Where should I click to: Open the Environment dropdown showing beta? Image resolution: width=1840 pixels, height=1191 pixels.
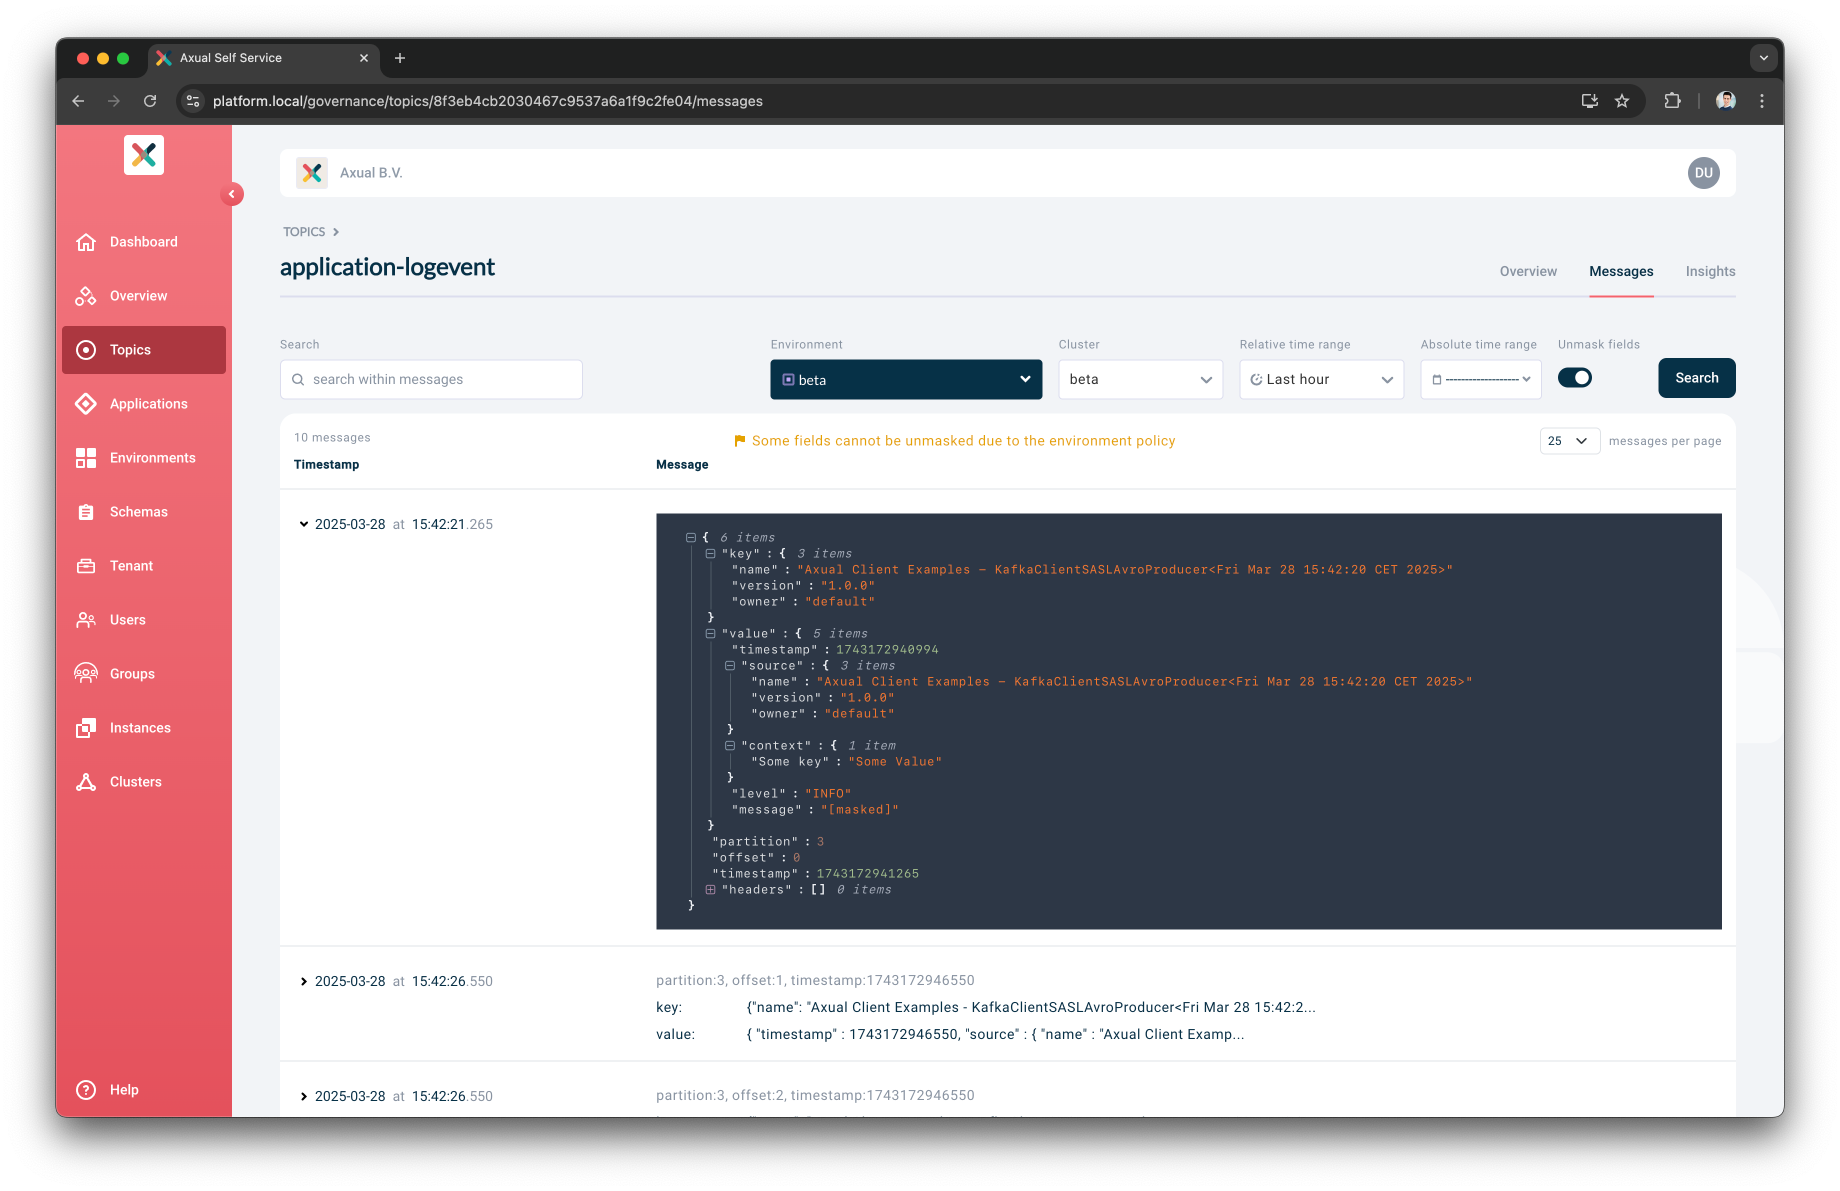[x=906, y=380]
